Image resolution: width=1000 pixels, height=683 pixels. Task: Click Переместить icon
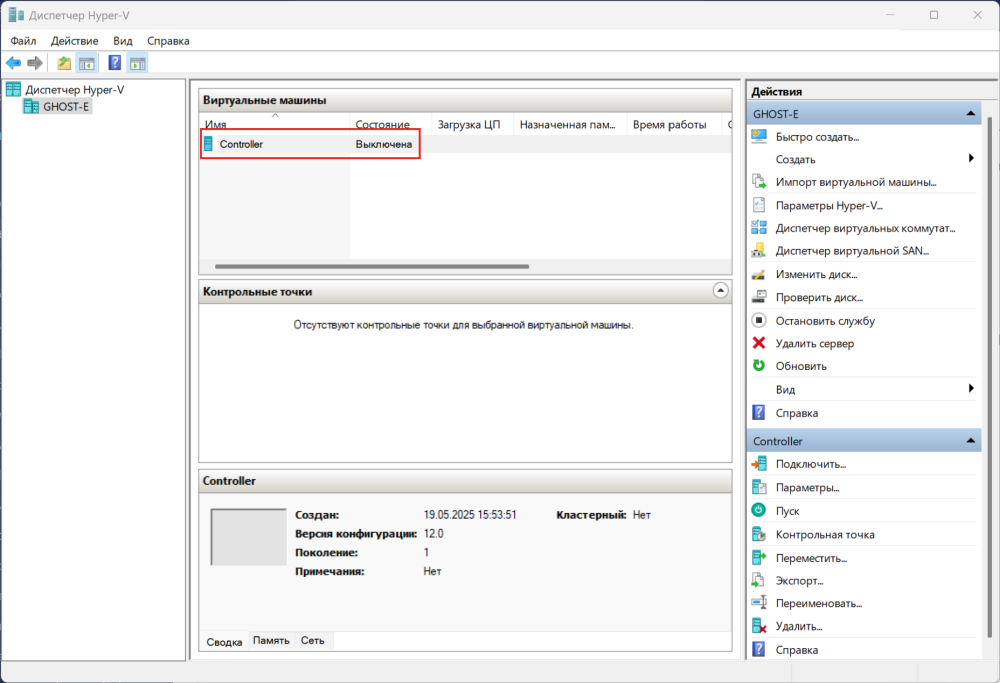coord(759,557)
